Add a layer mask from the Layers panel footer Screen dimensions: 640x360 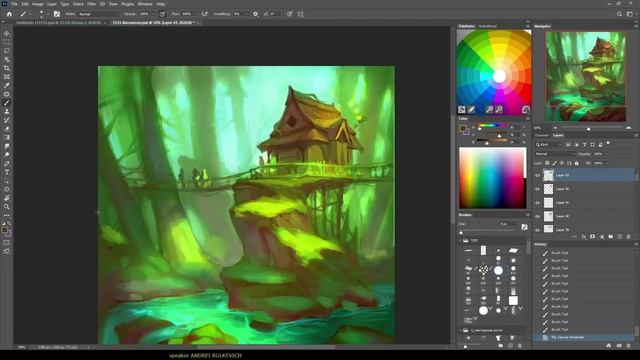(x=593, y=237)
